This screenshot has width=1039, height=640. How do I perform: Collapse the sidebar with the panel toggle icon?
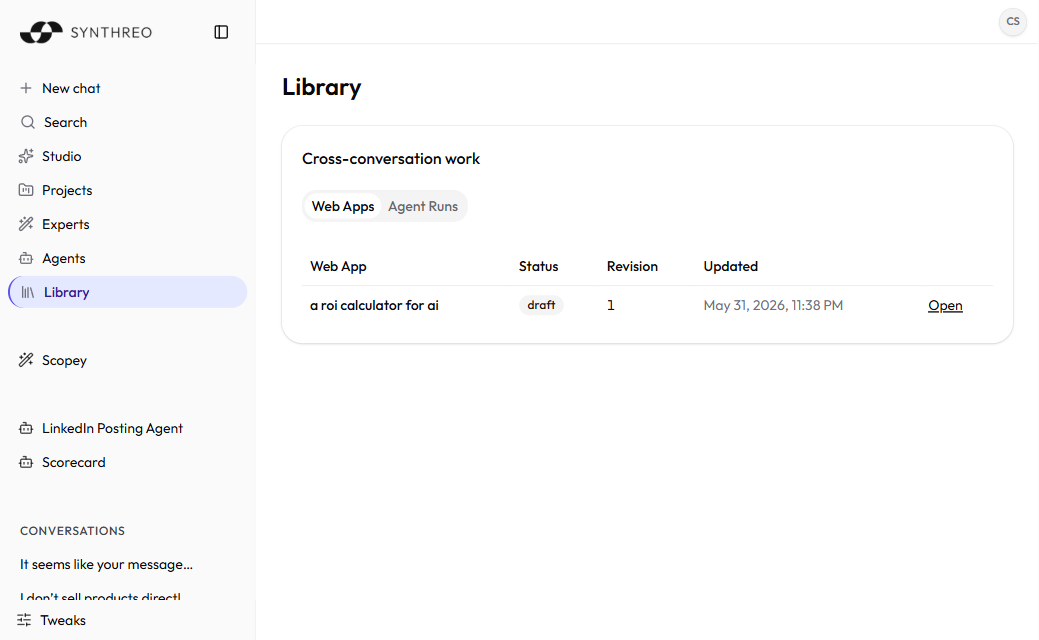(x=221, y=32)
